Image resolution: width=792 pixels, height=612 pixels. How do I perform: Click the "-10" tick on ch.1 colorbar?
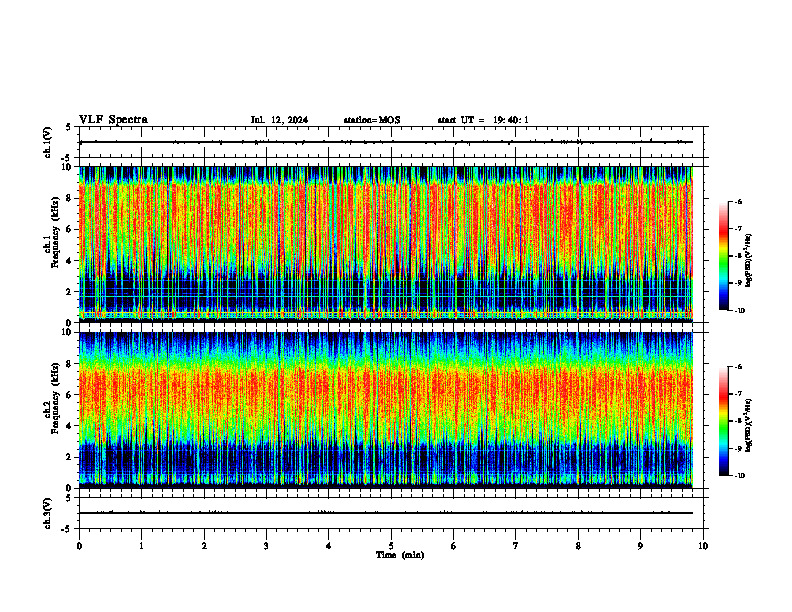pyautogui.click(x=740, y=311)
